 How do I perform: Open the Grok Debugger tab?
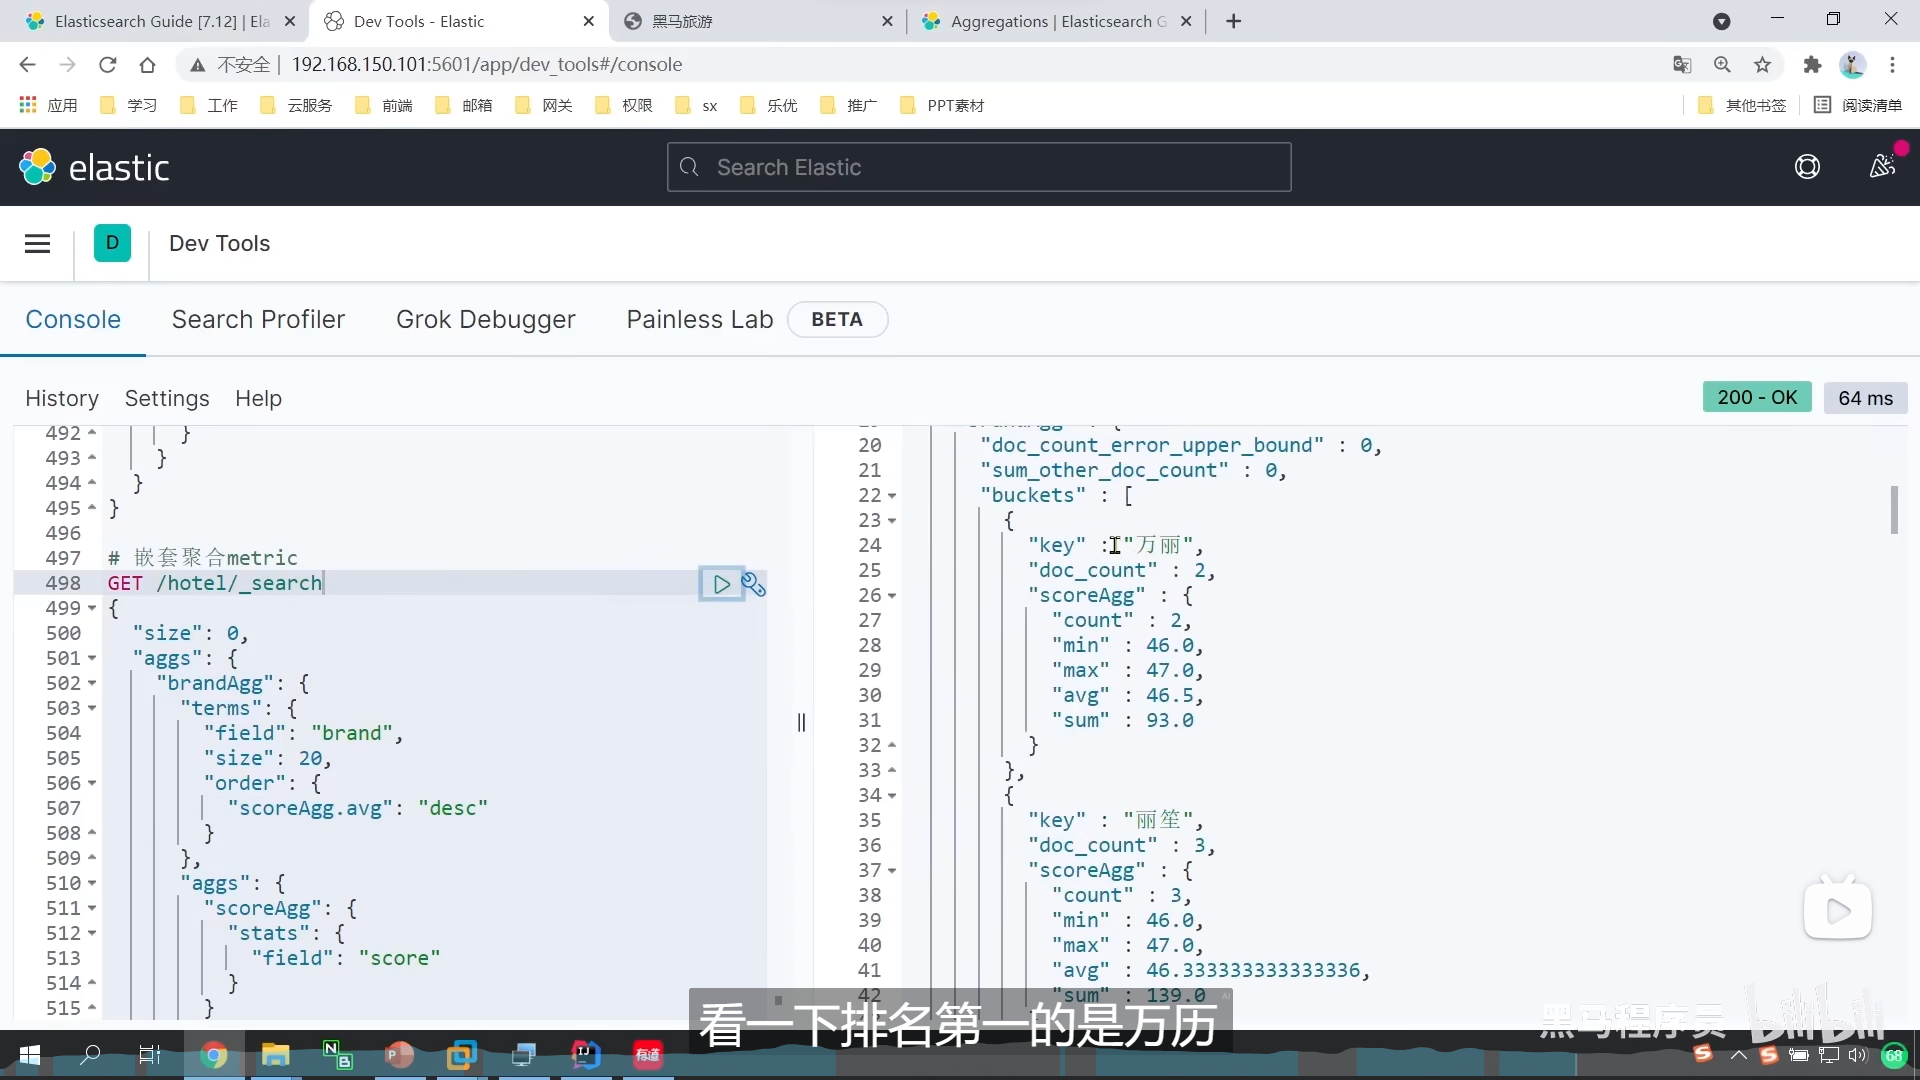pos(485,320)
